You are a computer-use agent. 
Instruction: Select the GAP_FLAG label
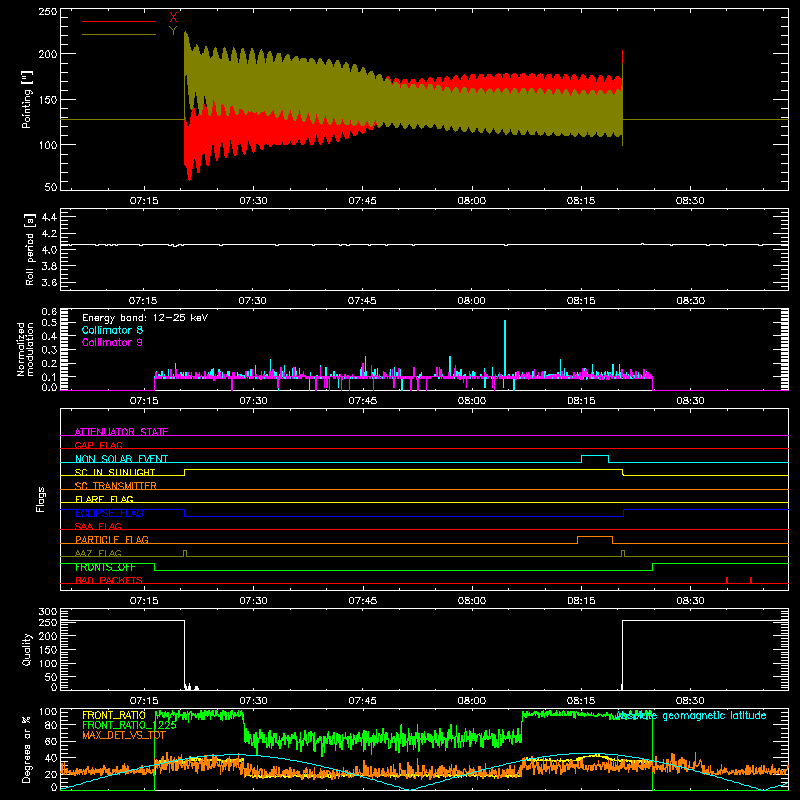click(x=98, y=445)
